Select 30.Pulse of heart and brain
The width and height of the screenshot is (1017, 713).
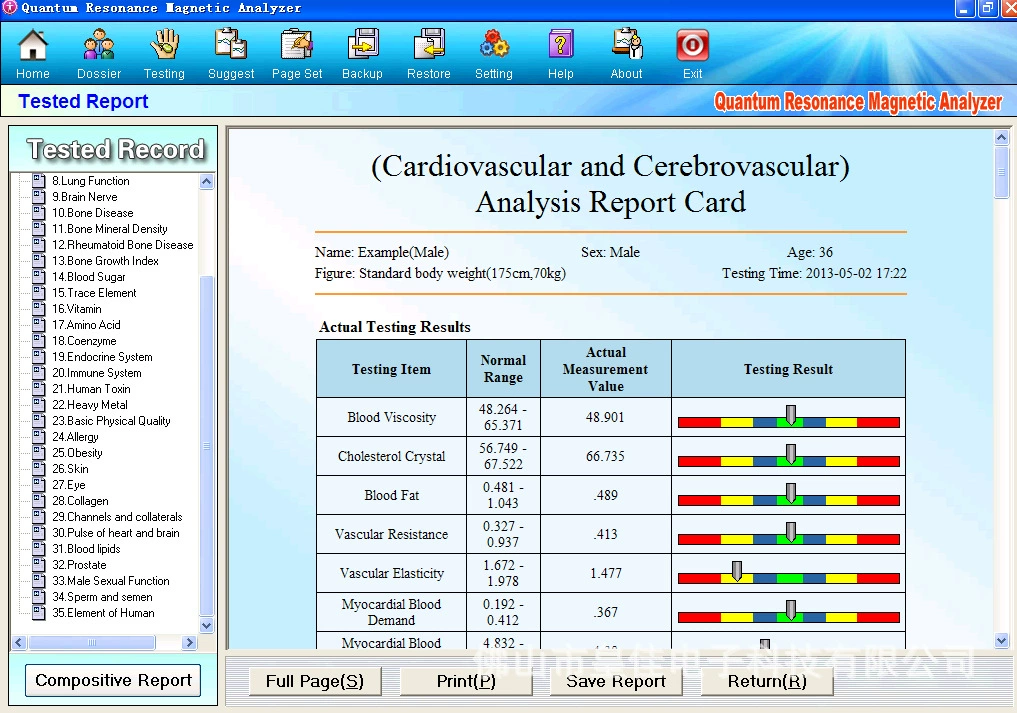pyautogui.click(x=115, y=533)
